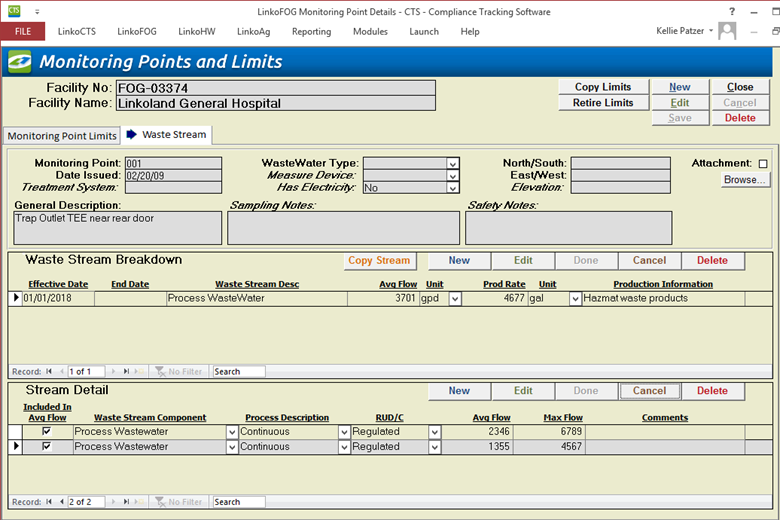Click the CTS application icon in title bar
This screenshot has width=780, height=520.
(x=14, y=10)
